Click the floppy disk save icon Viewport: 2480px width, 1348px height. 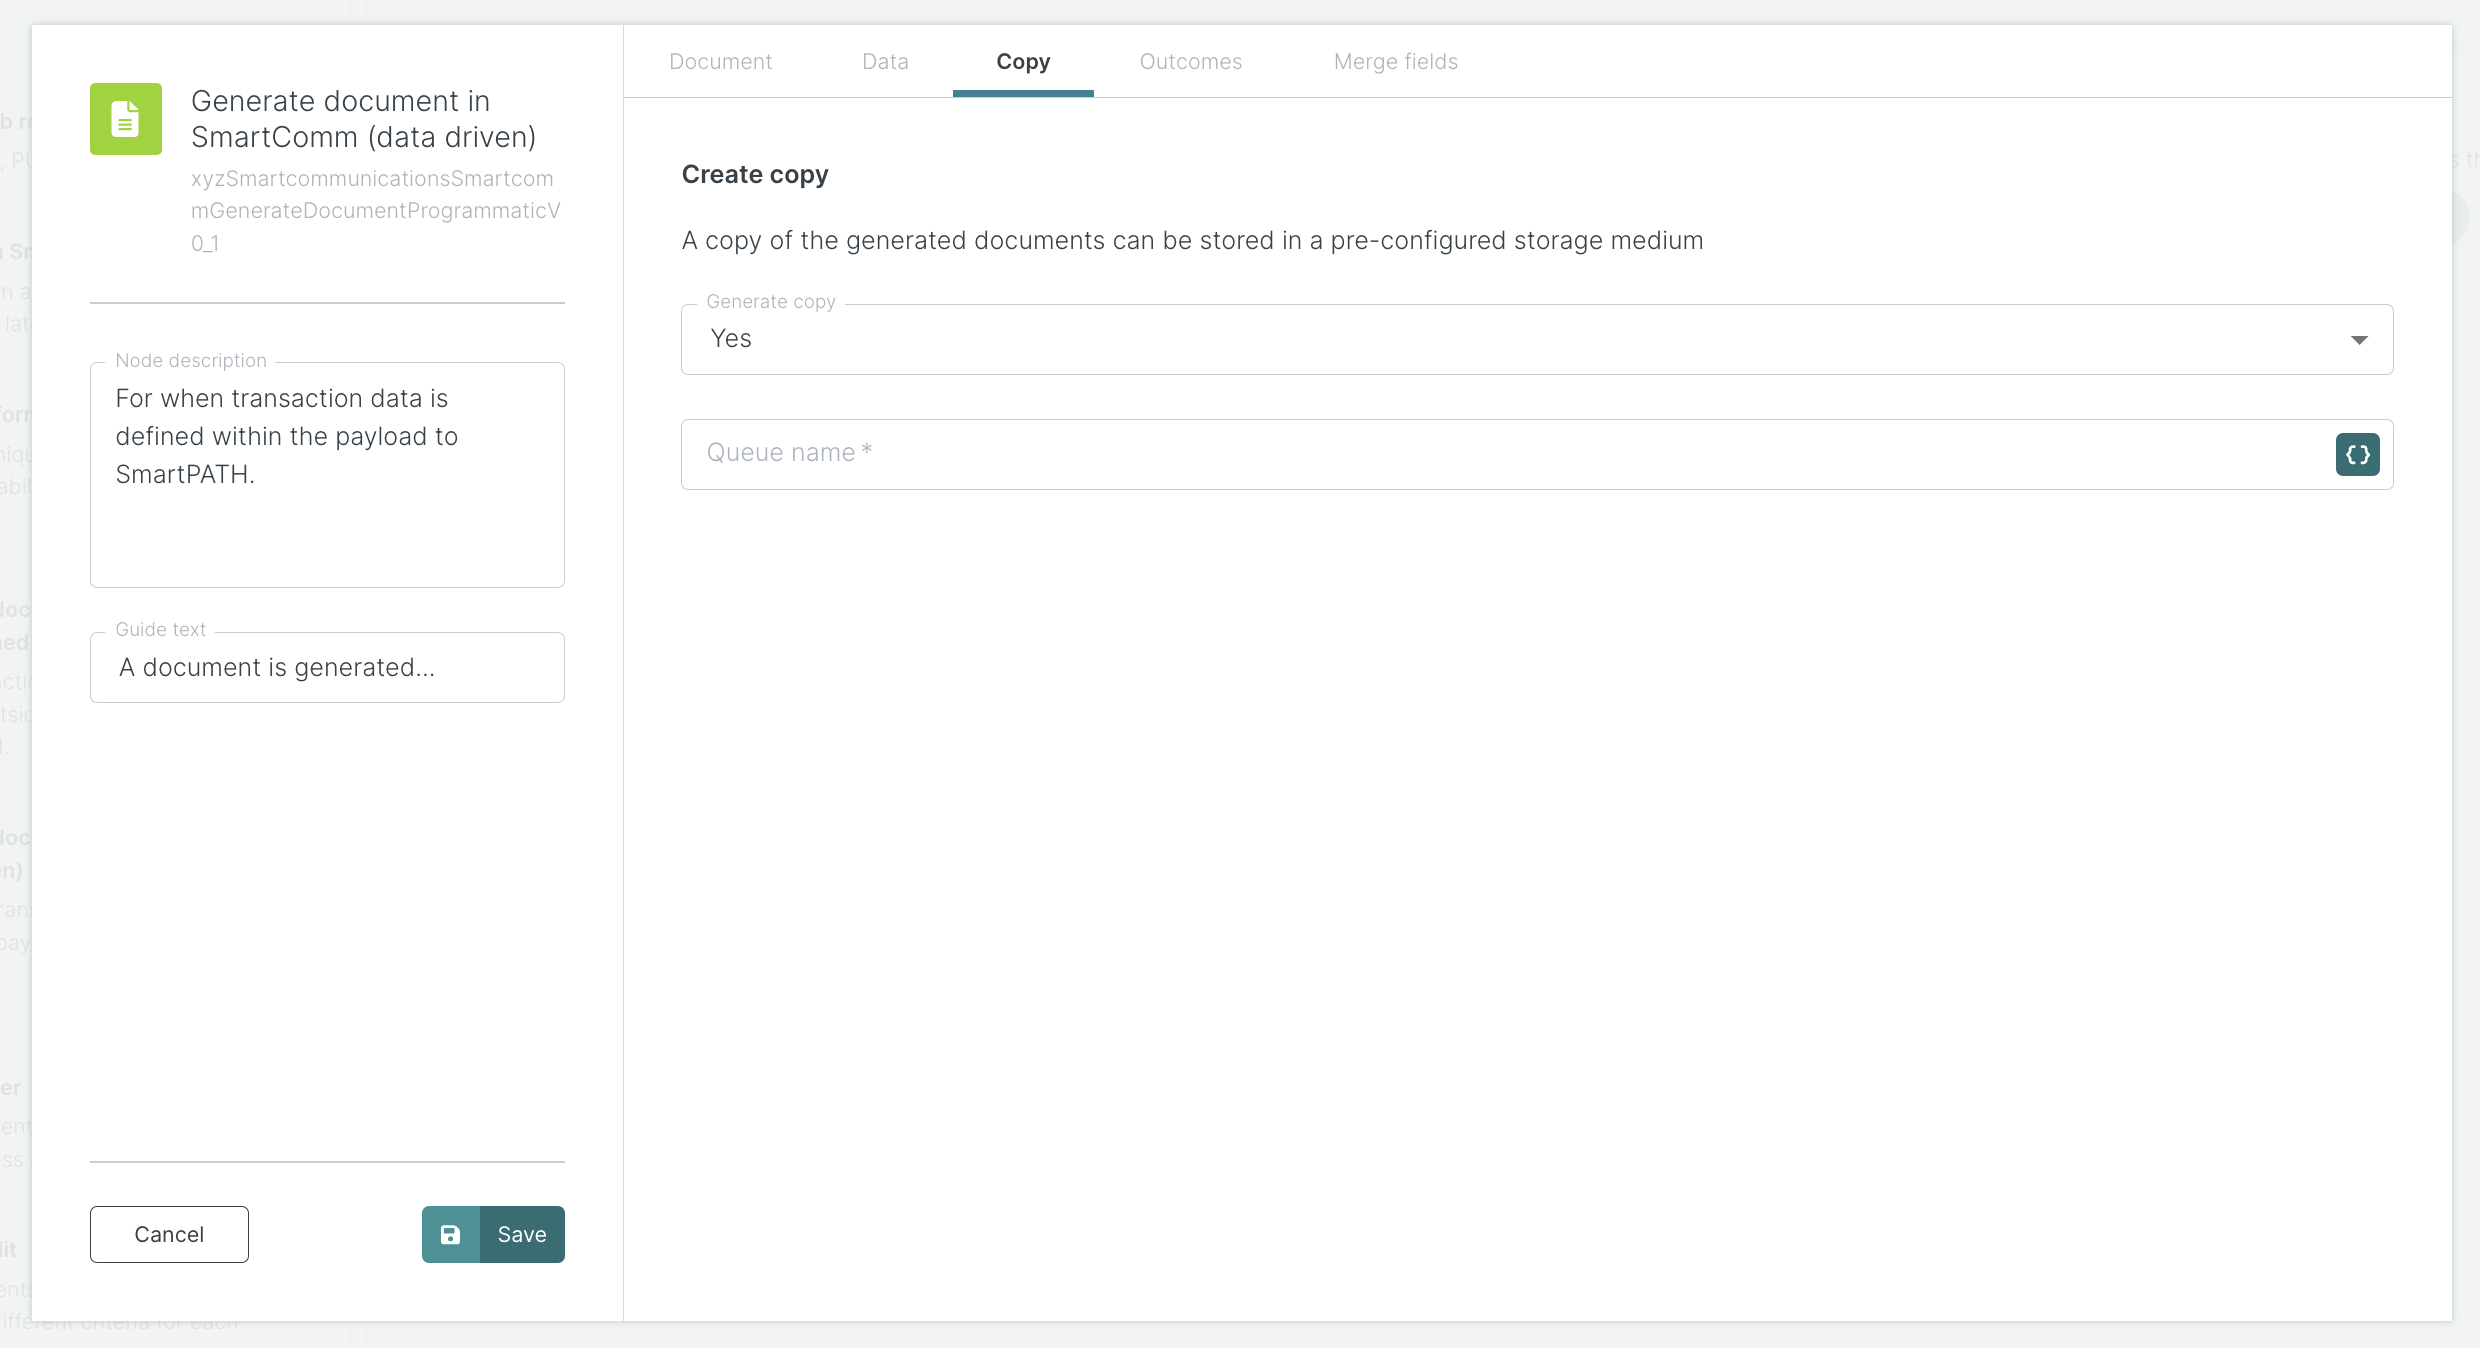point(451,1234)
